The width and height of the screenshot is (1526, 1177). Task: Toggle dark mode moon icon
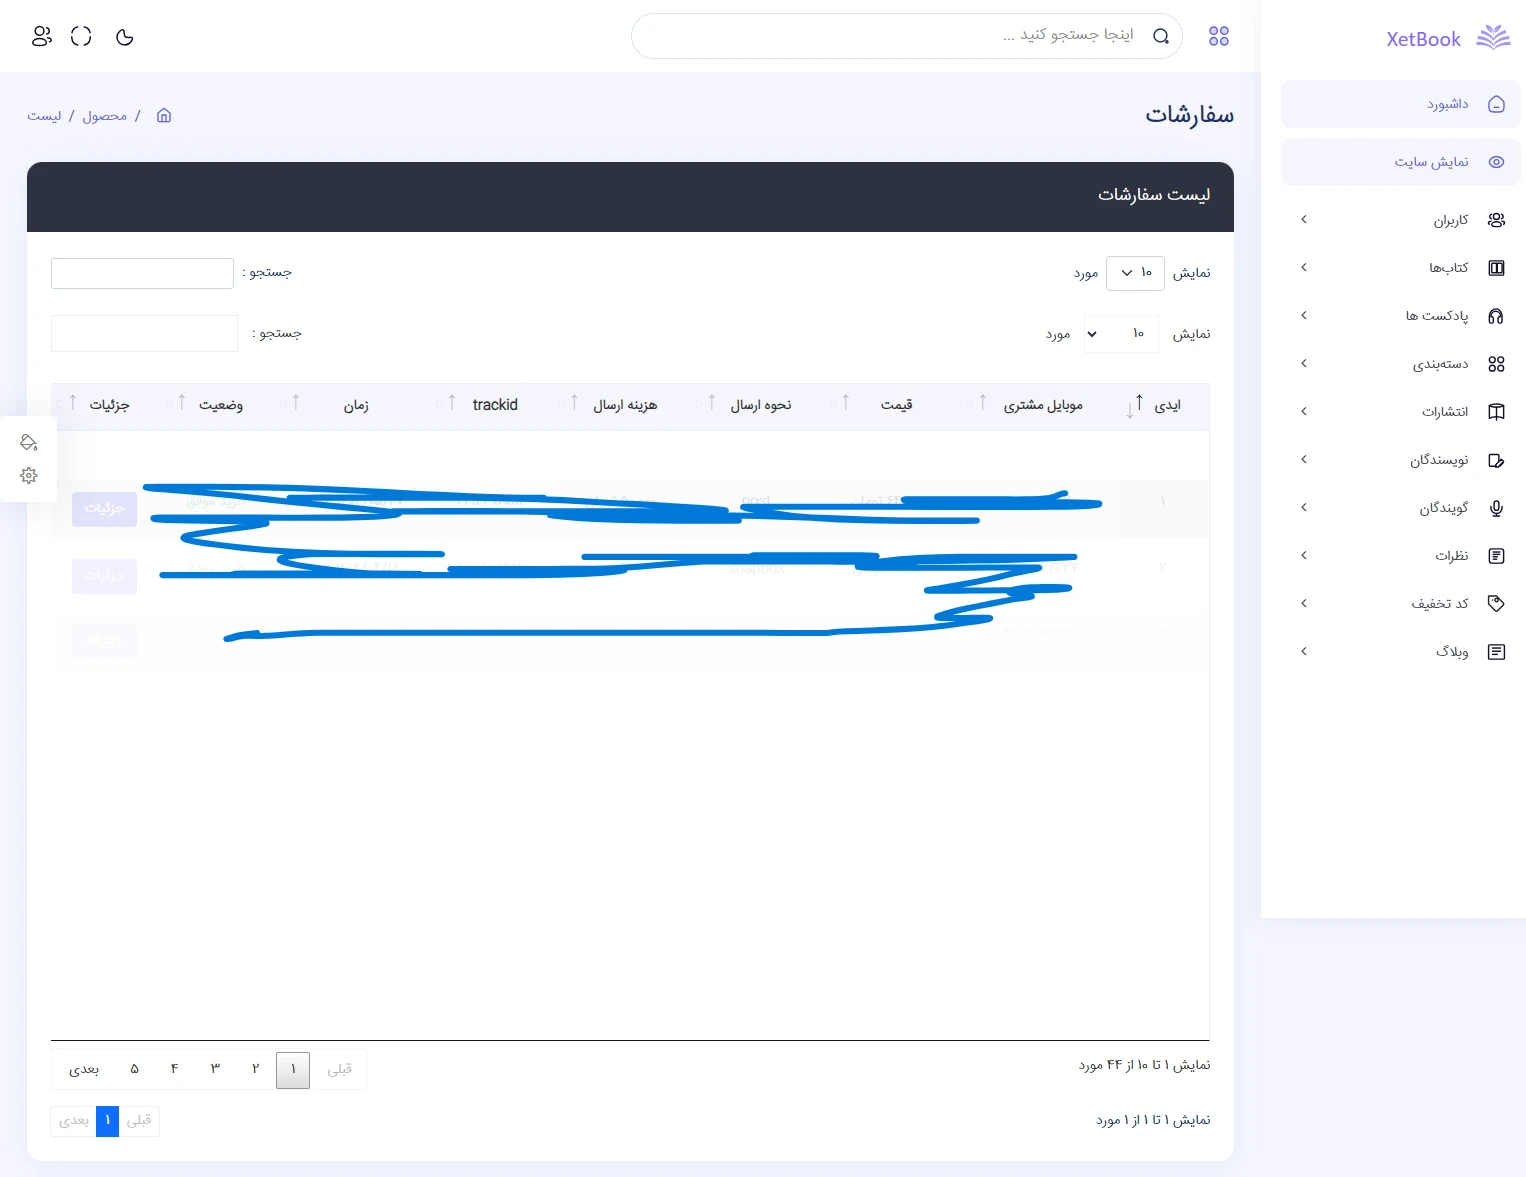tap(125, 37)
